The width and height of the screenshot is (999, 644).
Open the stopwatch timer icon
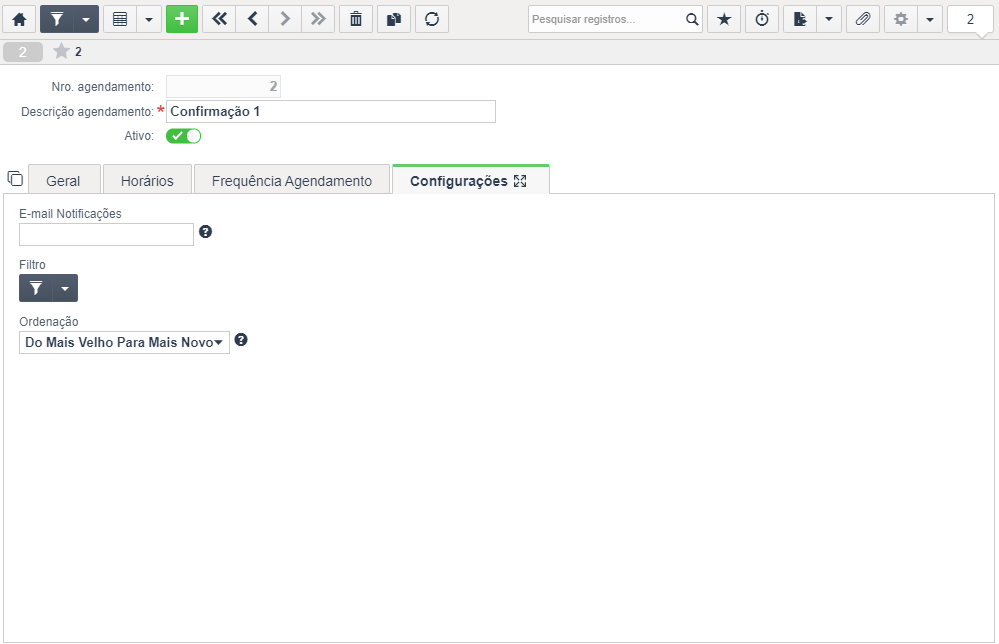[x=762, y=19]
